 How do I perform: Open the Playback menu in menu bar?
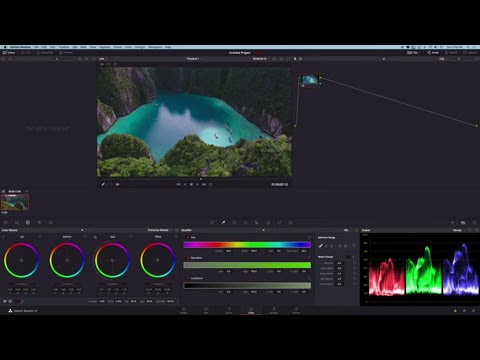(105, 47)
